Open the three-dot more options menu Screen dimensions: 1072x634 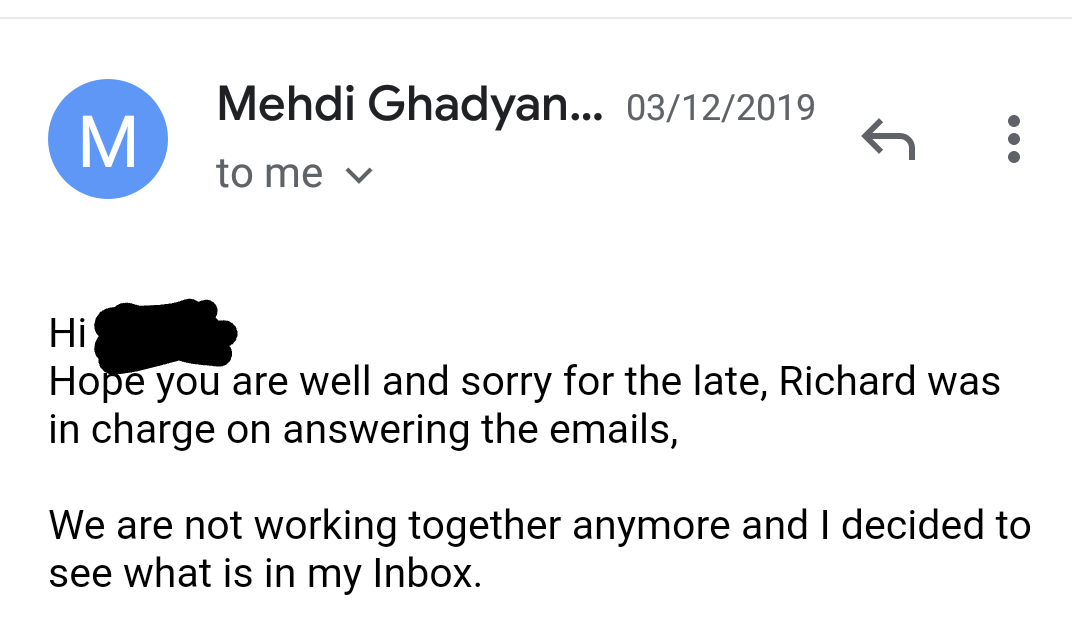[1013, 139]
